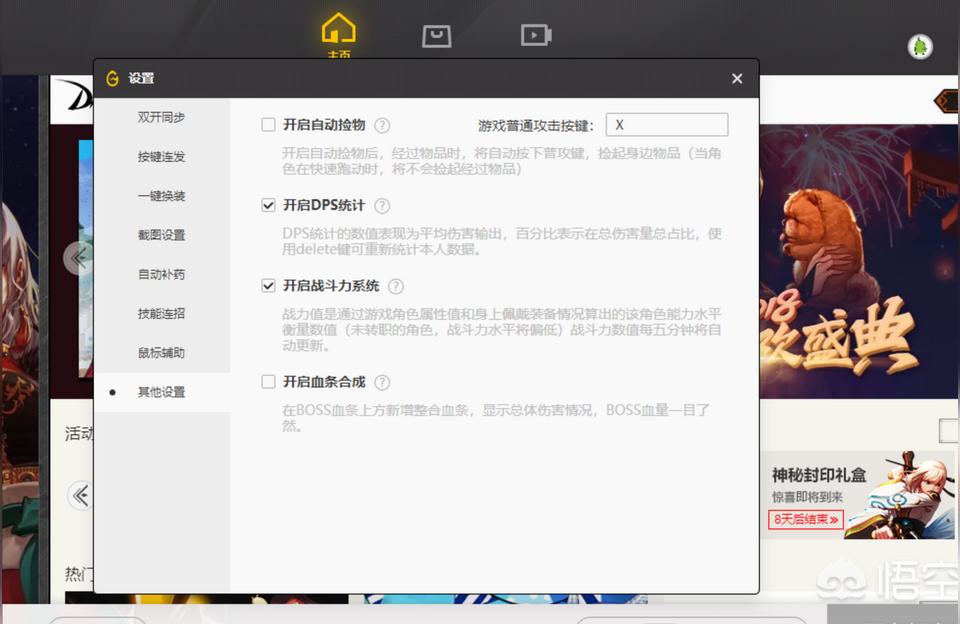Select 双开同步 in settings sidebar
960x624 pixels.
tap(161, 117)
